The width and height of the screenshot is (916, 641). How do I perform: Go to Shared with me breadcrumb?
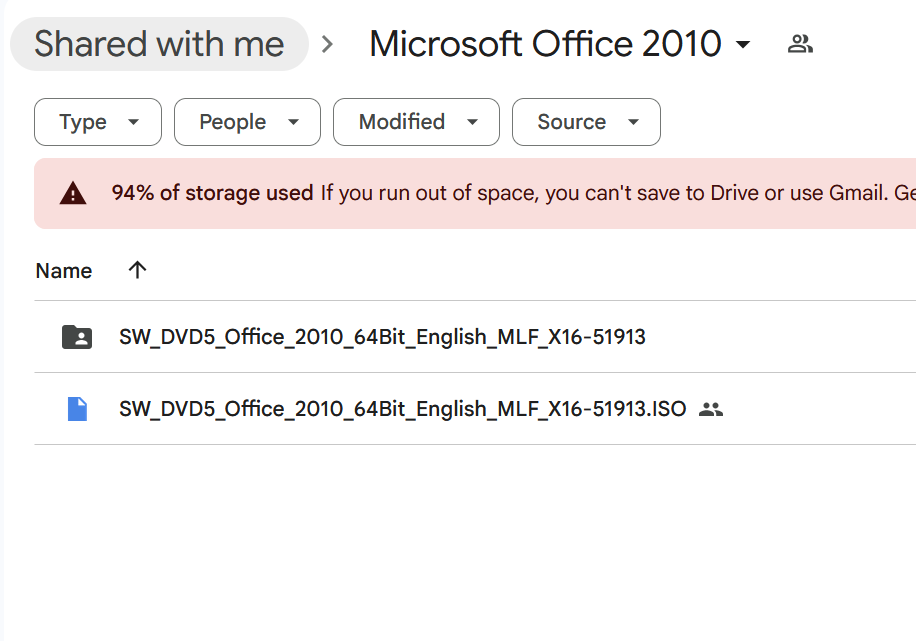pos(159,44)
